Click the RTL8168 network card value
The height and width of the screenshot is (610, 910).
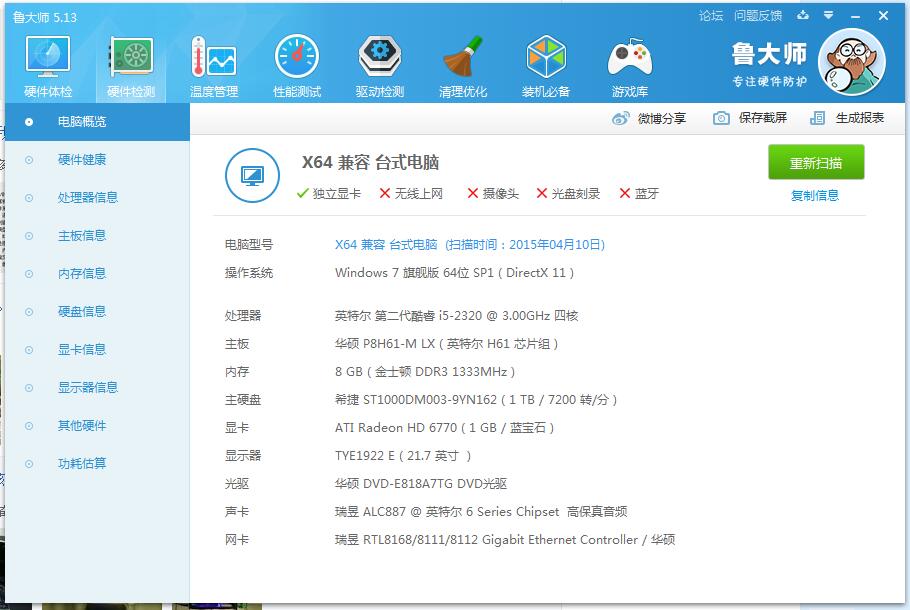(505, 540)
